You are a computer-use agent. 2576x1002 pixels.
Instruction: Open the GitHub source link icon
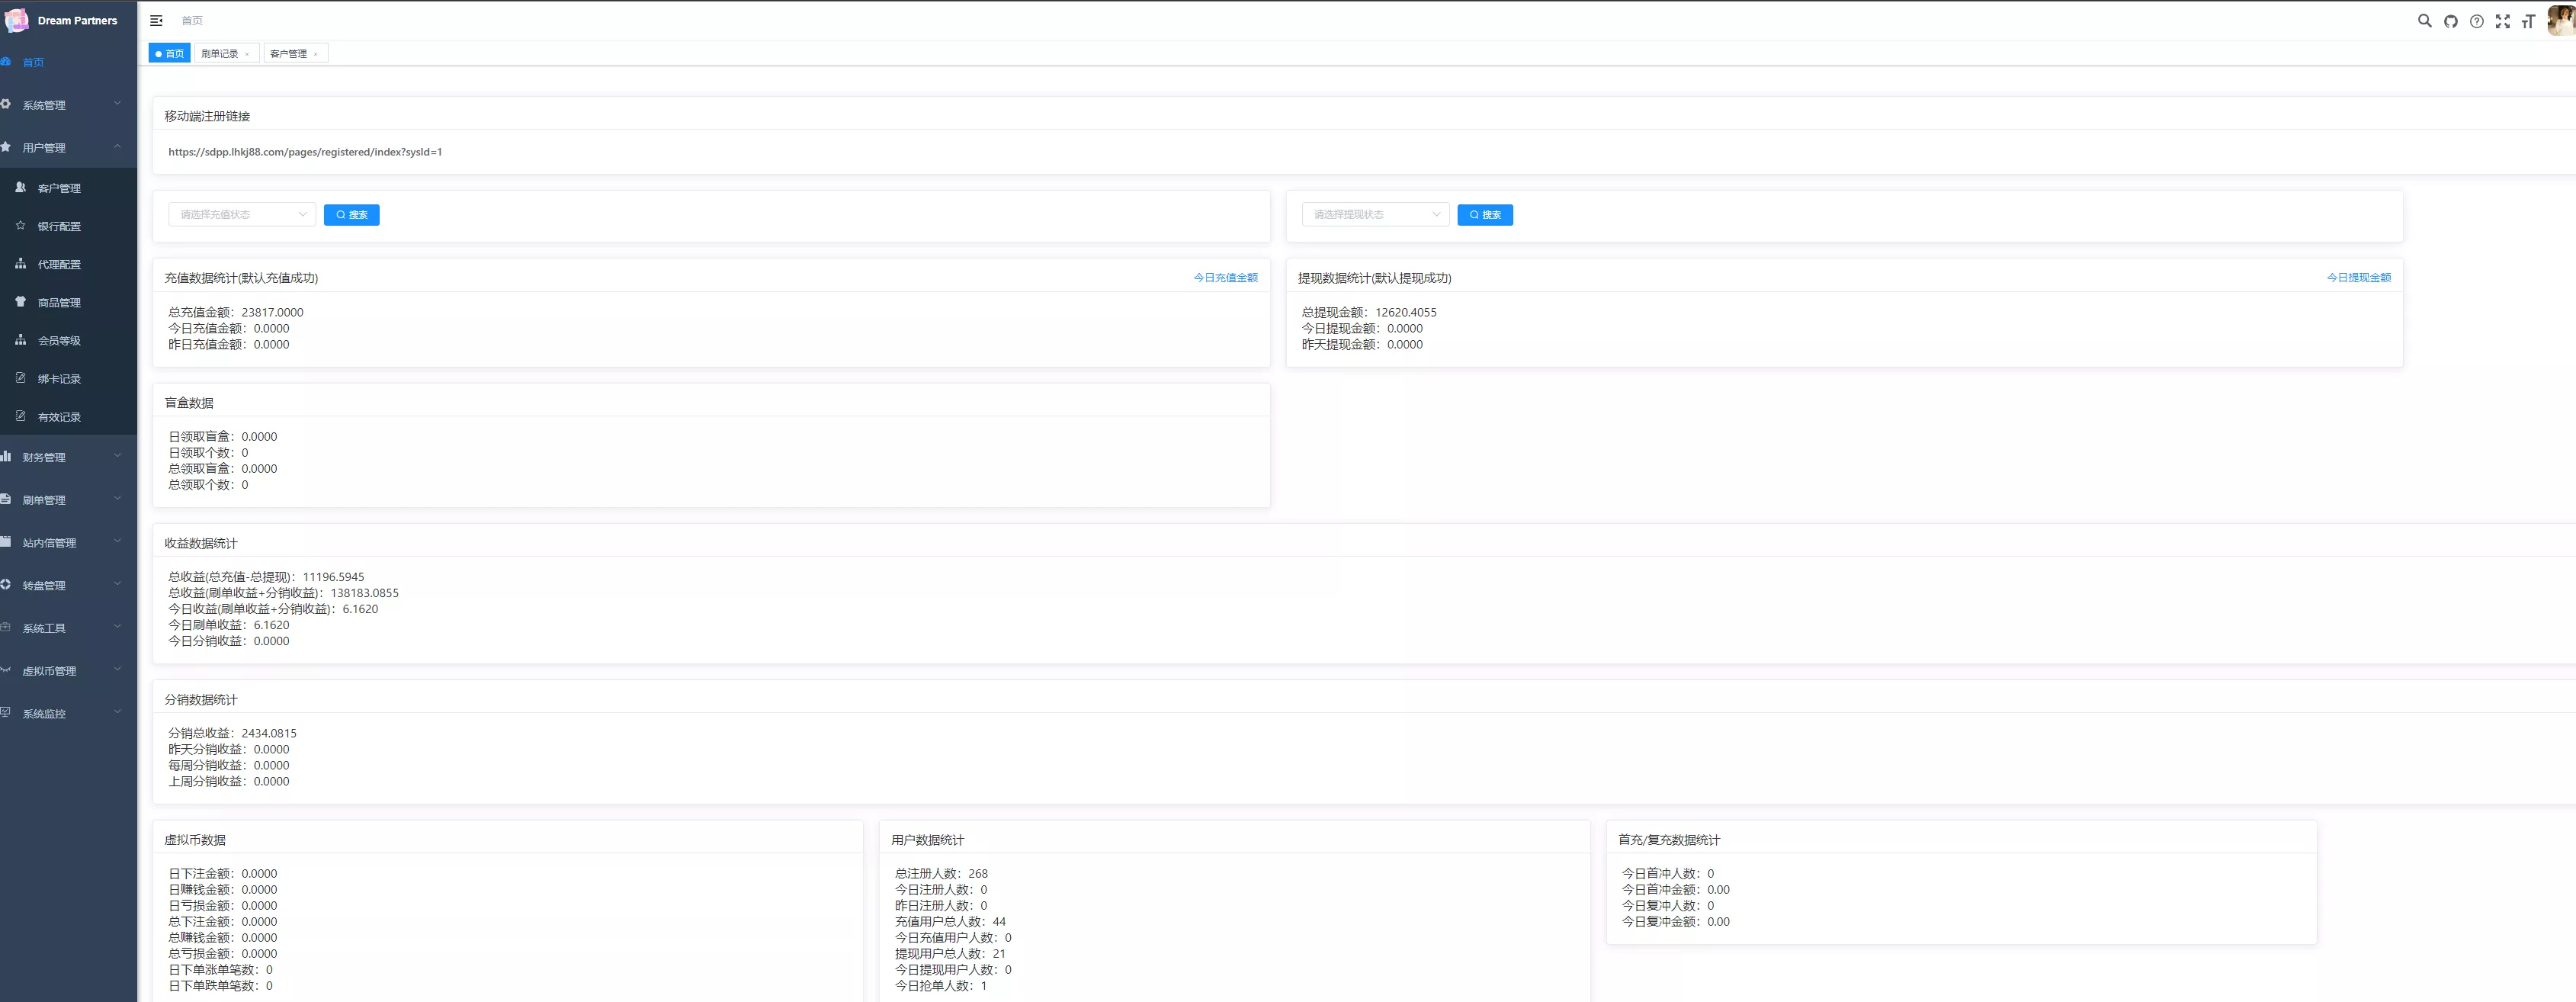click(2450, 21)
